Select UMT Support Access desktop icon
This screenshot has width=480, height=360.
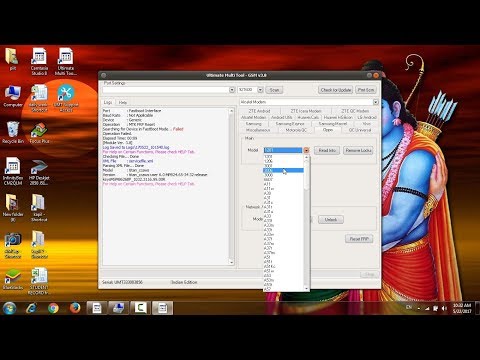pyautogui.click(x=66, y=98)
